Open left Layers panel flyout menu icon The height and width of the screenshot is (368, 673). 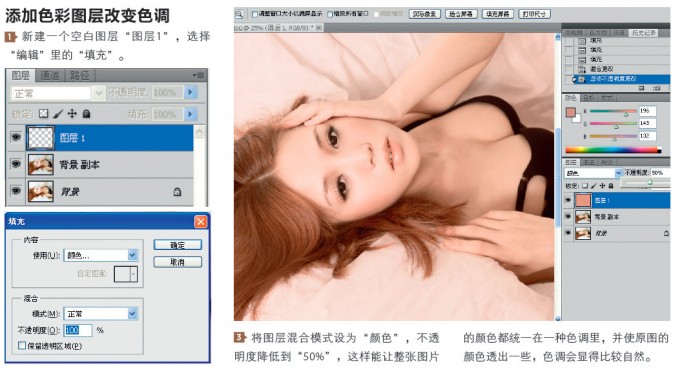199,75
